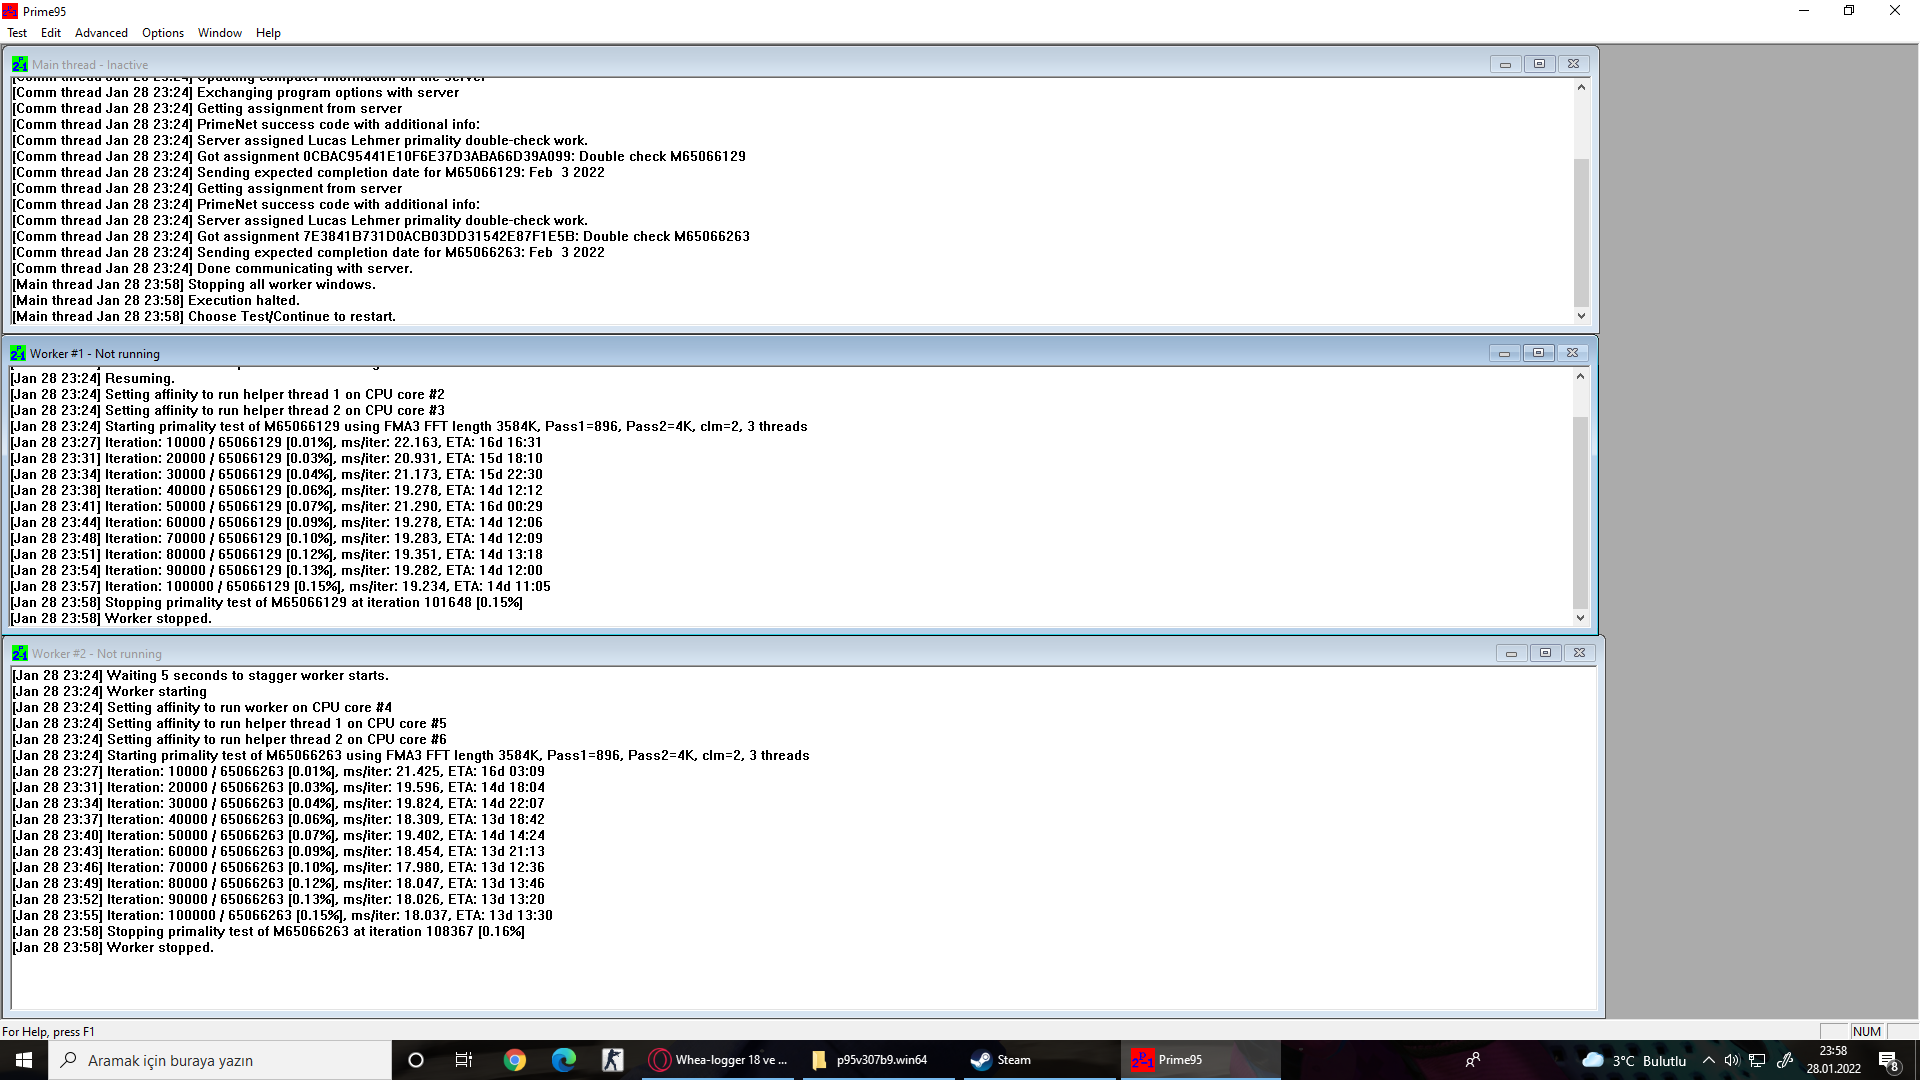Image resolution: width=1920 pixels, height=1080 pixels.
Task: Click the taskbar search box
Action: (220, 1060)
